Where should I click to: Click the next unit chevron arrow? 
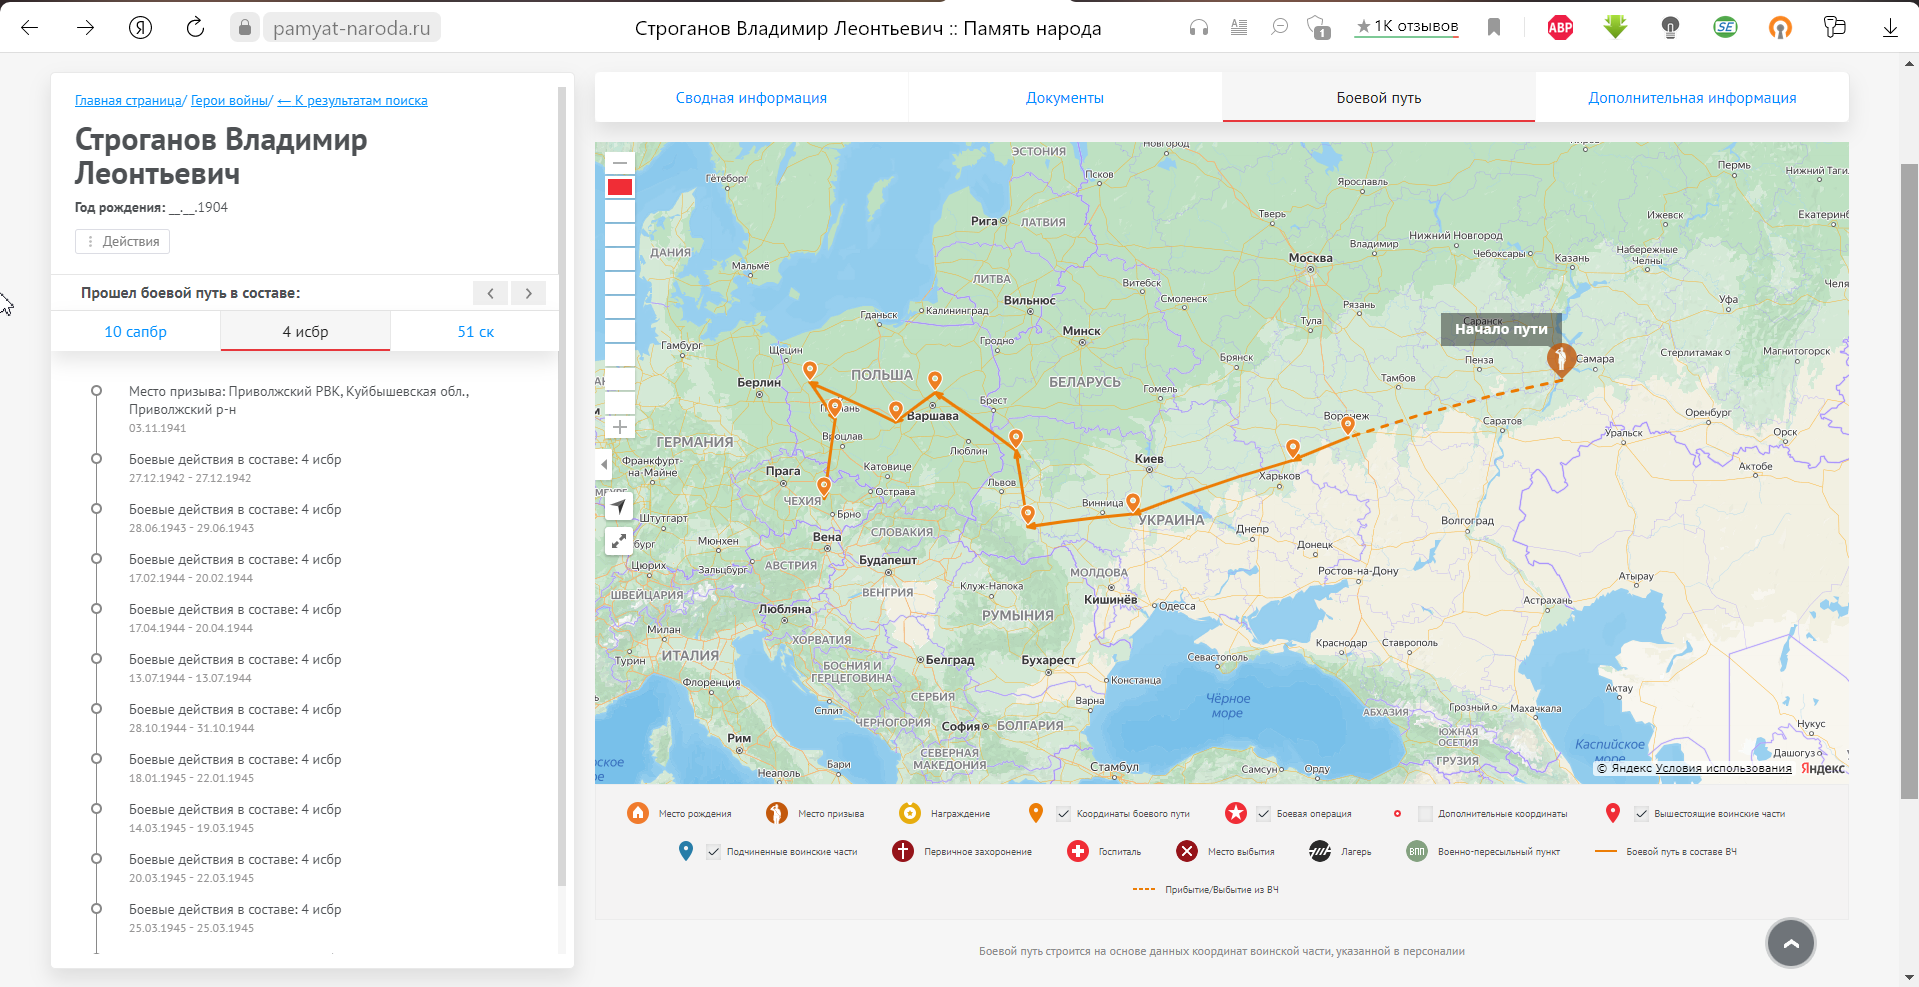tap(528, 293)
